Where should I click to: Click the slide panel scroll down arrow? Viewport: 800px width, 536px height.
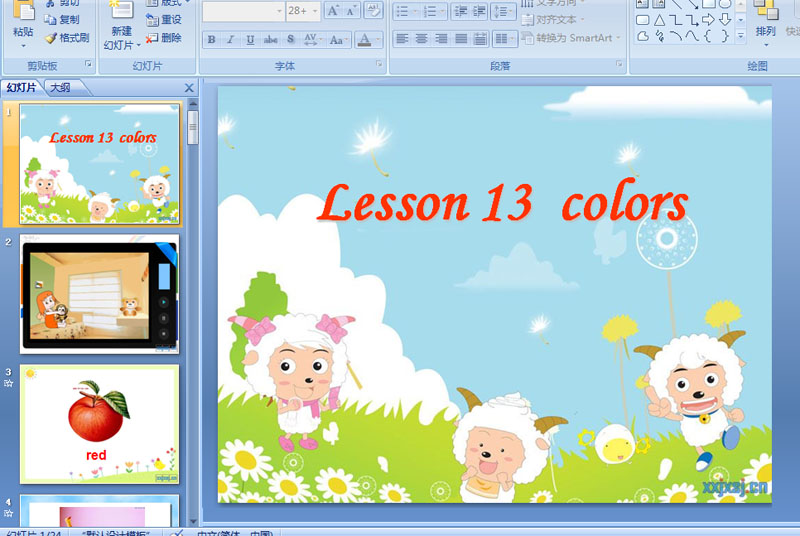pyautogui.click(x=193, y=521)
